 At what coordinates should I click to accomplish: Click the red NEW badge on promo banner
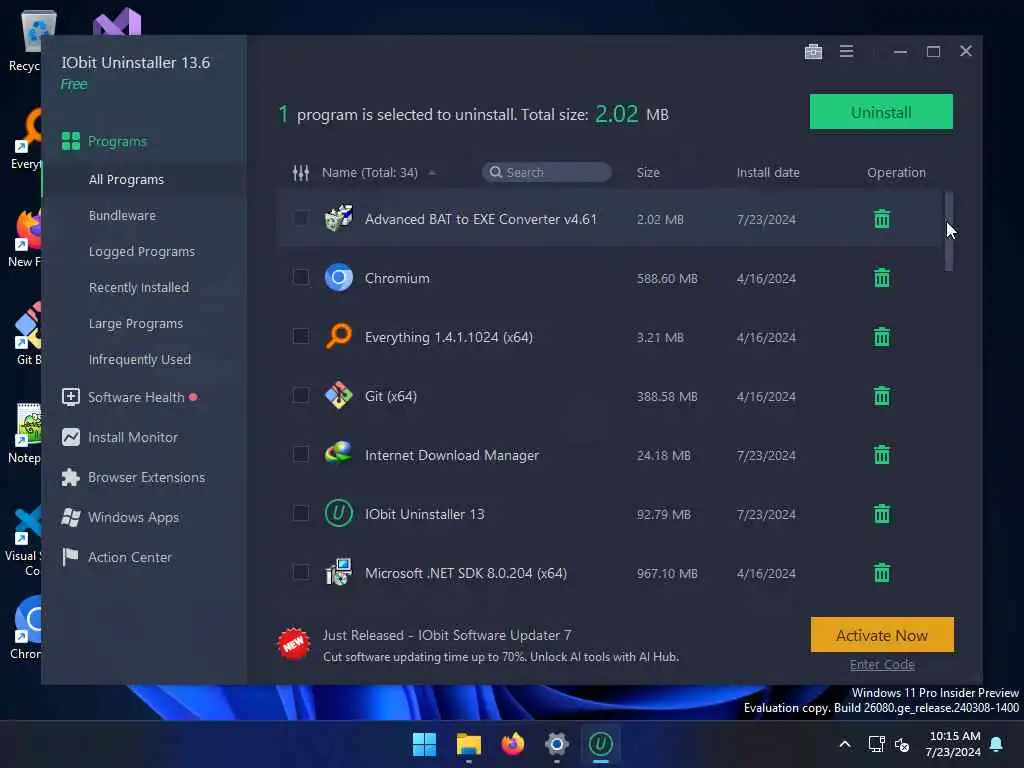pyautogui.click(x=293, y=644)
